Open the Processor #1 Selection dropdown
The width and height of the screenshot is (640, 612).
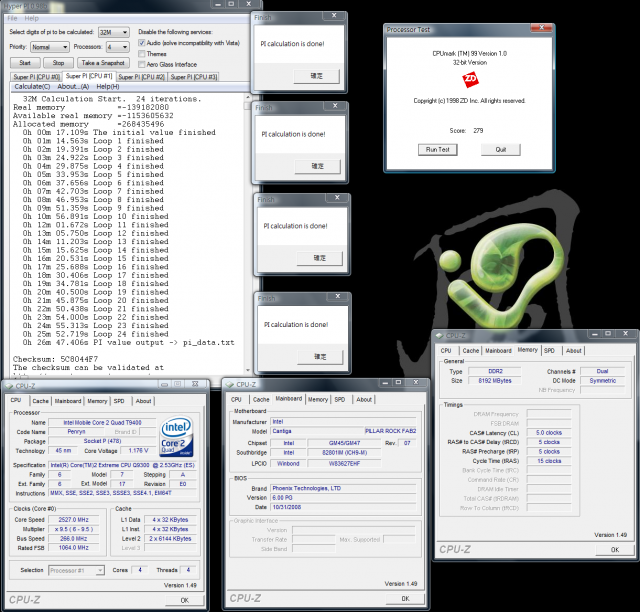click(76, 570)
